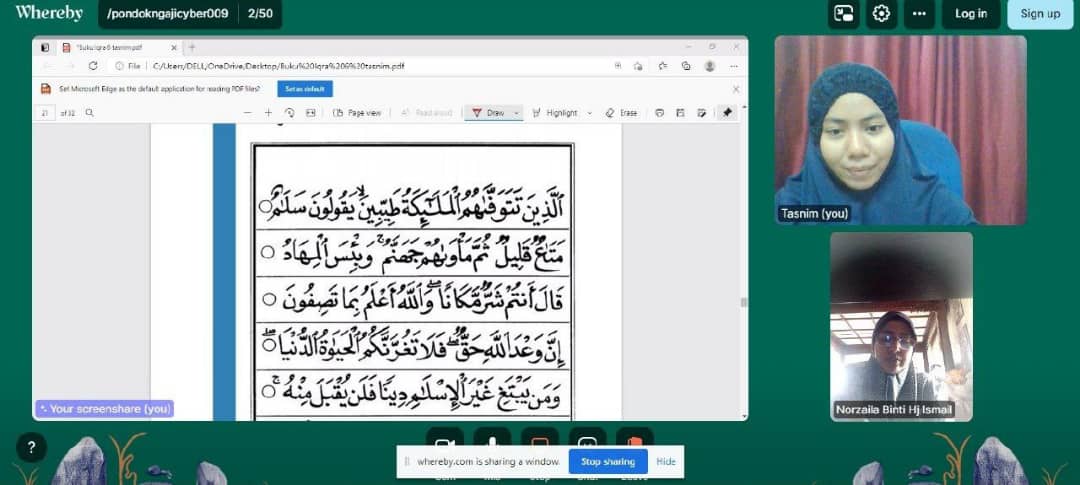Select the Erase tool
1080x485 pixels.
(621, 113)
